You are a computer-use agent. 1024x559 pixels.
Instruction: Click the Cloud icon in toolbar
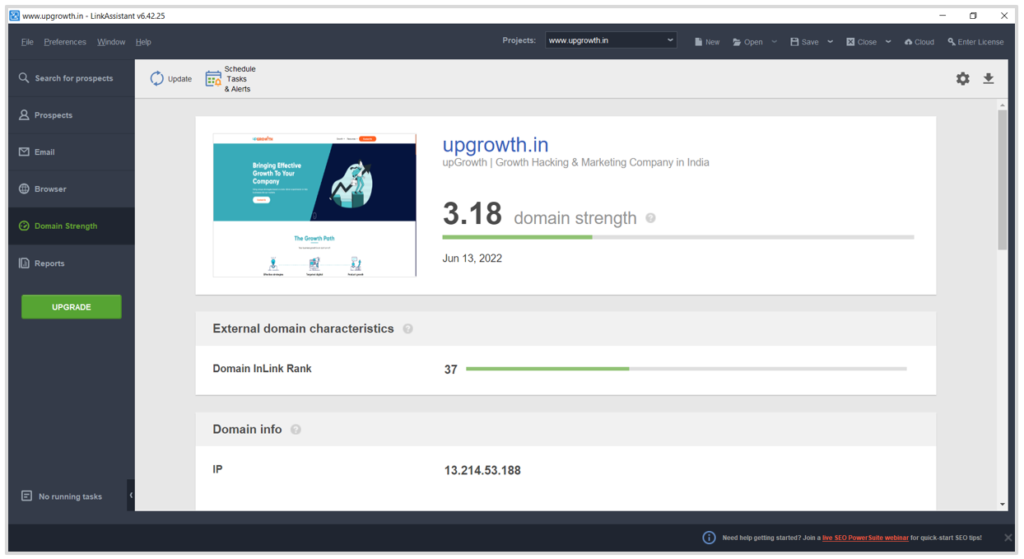point(908,42)
